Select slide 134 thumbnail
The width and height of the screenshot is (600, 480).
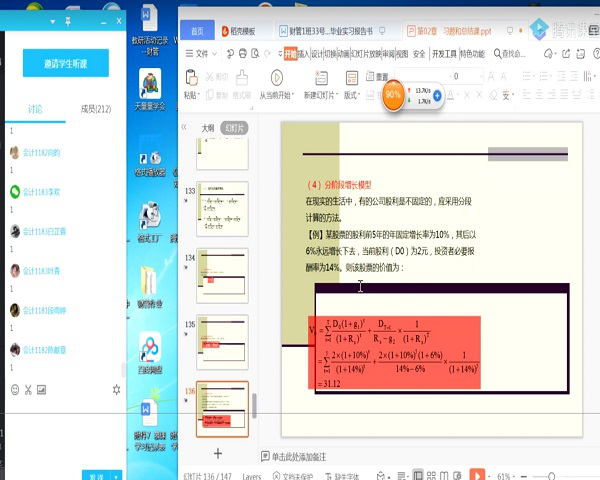(x=222, y=276)
